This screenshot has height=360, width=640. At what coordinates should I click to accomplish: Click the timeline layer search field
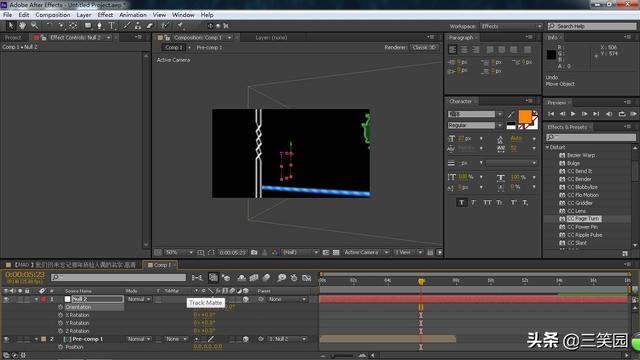[118, 278]
